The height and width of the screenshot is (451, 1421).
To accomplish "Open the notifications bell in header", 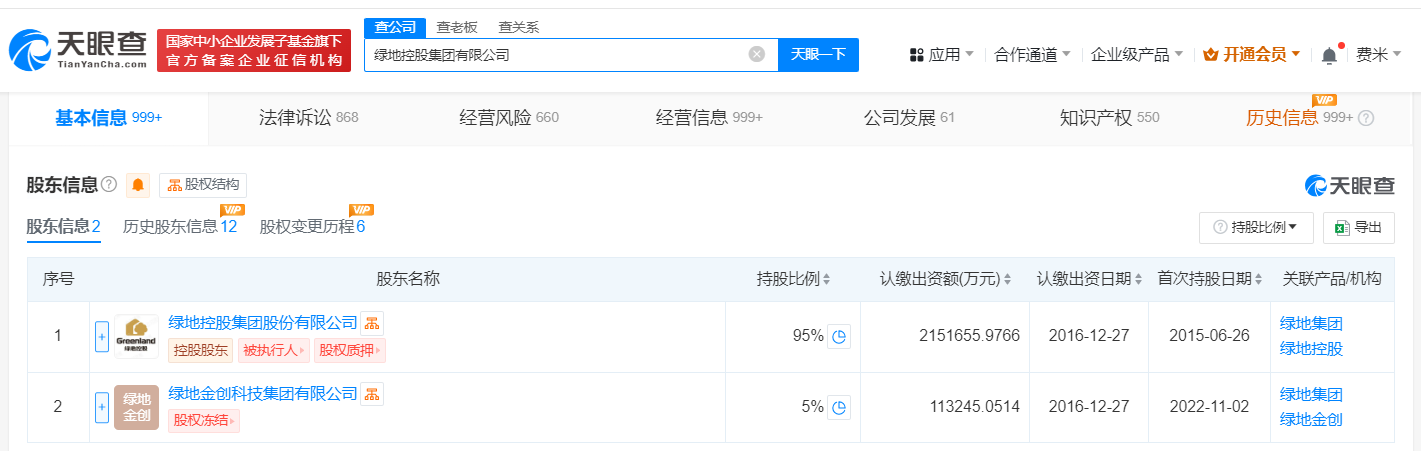I will tap(1329, 56).
